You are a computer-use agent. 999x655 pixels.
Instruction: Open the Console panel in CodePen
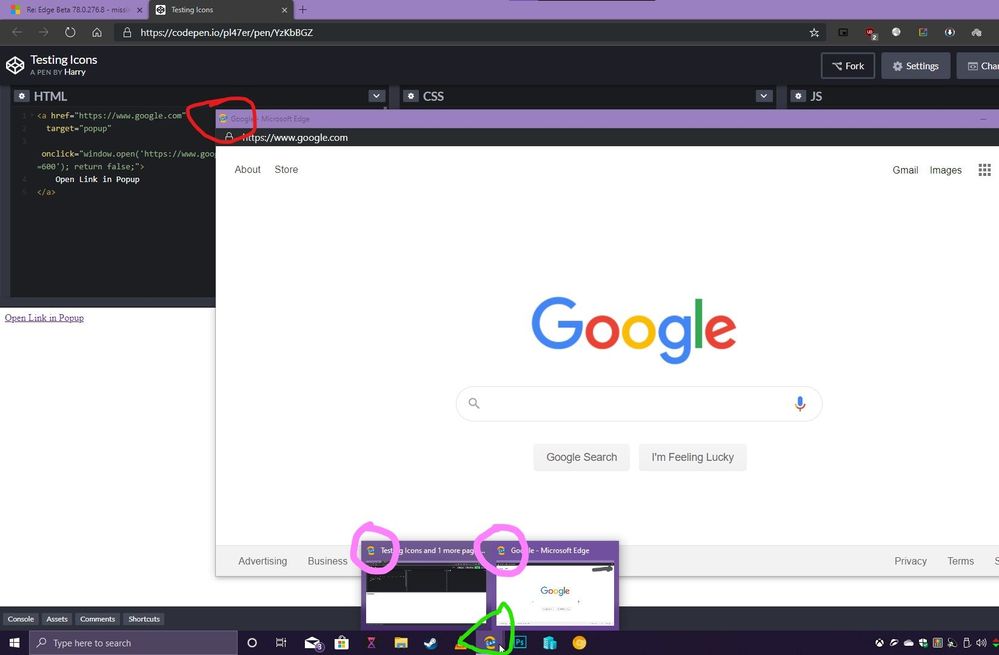21,619
